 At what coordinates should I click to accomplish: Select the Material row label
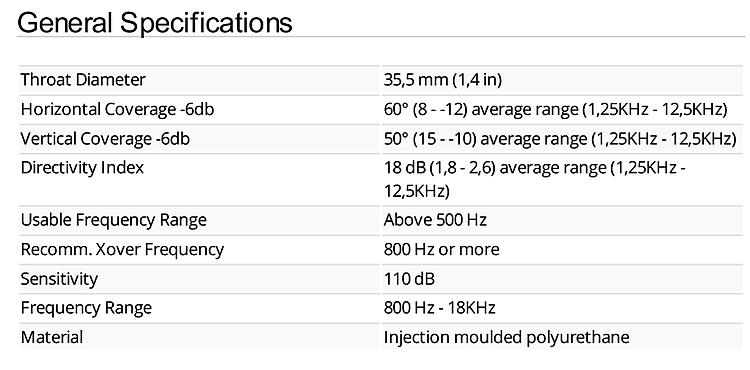click(x=52, y=337)
